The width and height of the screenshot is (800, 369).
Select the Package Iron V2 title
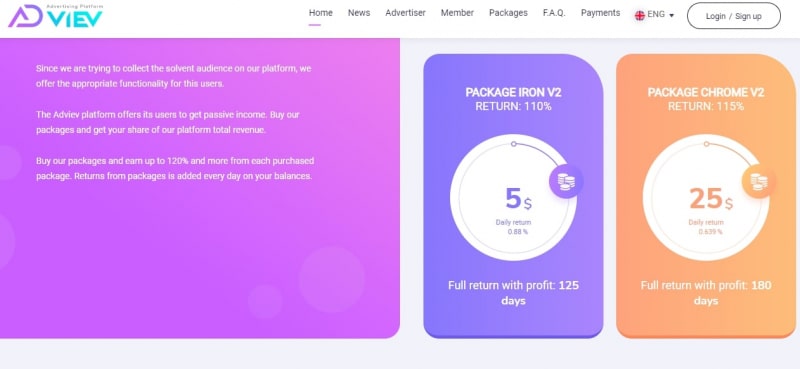point(513,92)
